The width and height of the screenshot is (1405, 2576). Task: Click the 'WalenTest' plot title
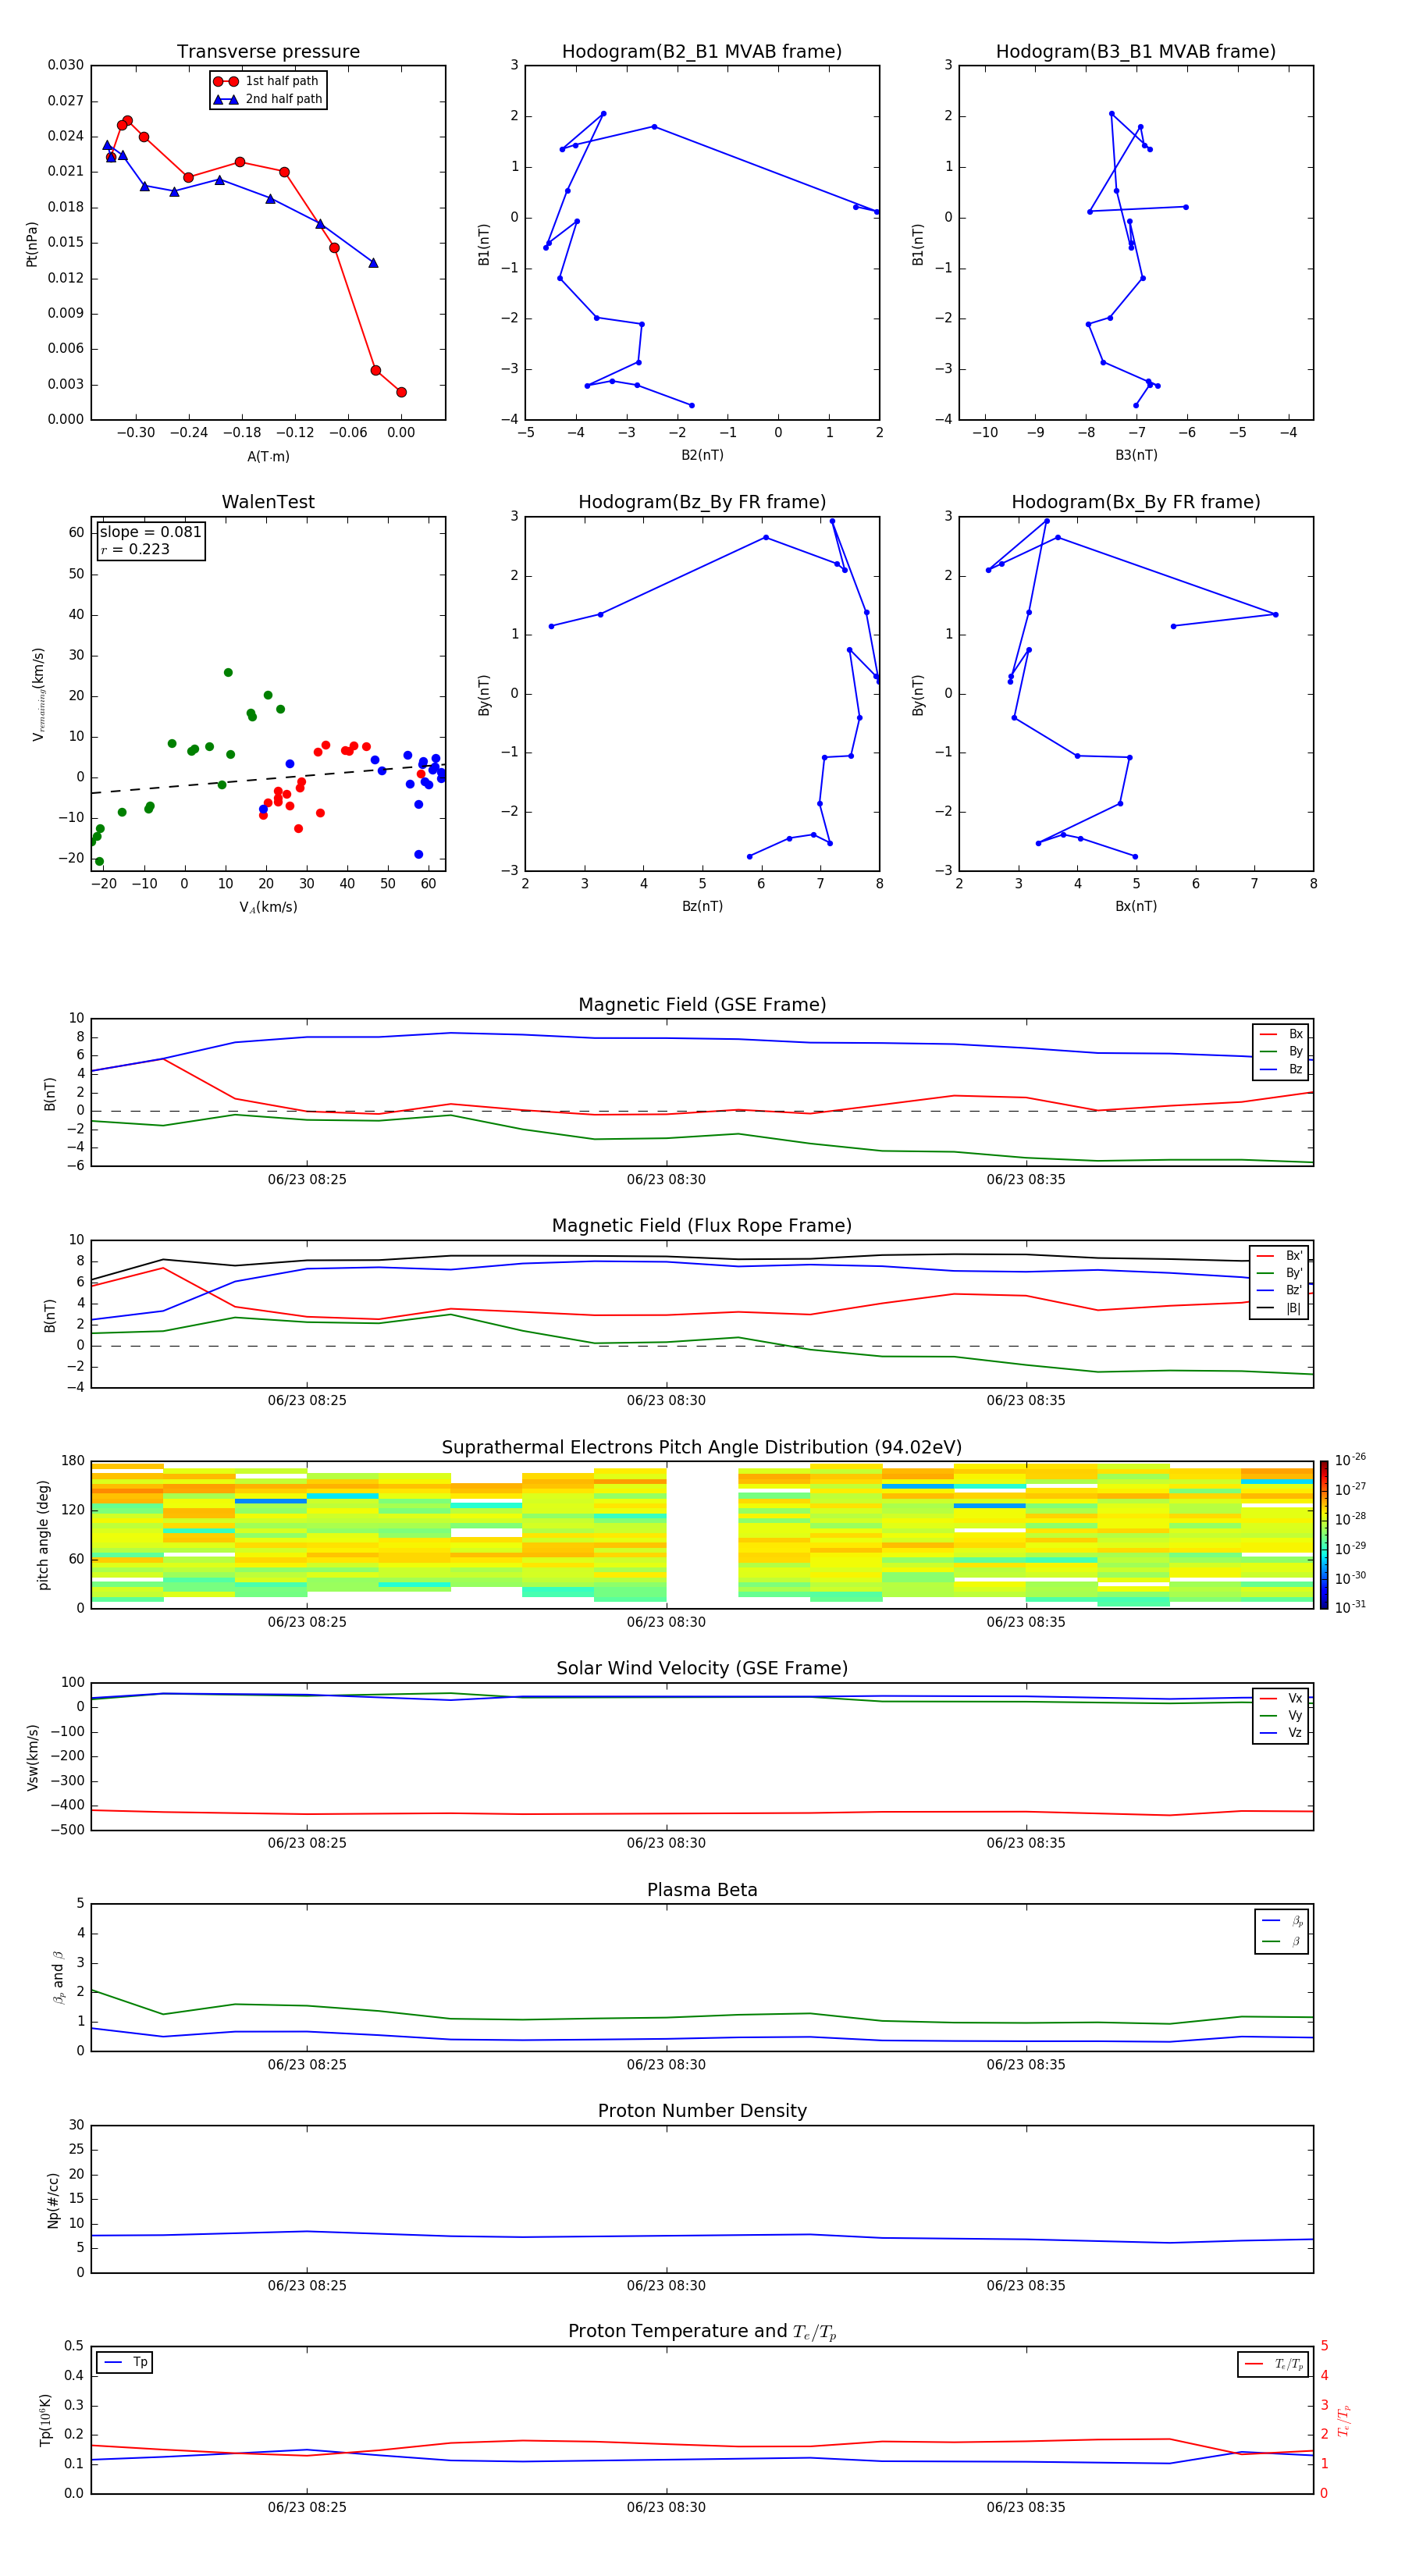pyautogui.click(x=268, y=502)
